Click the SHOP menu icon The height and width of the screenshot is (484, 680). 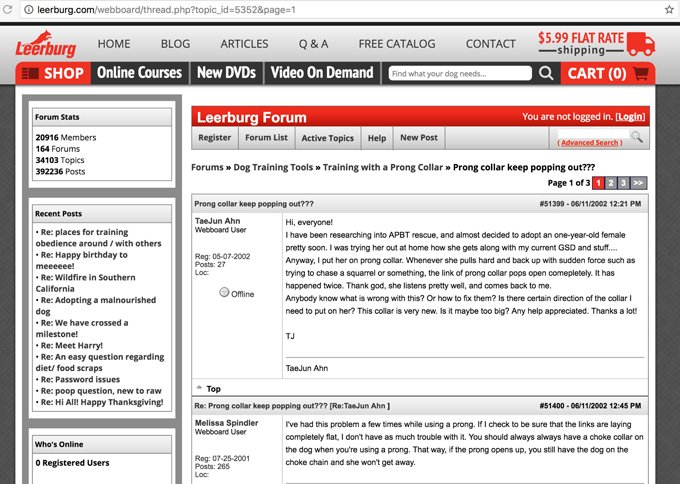(x=30, y=73)
